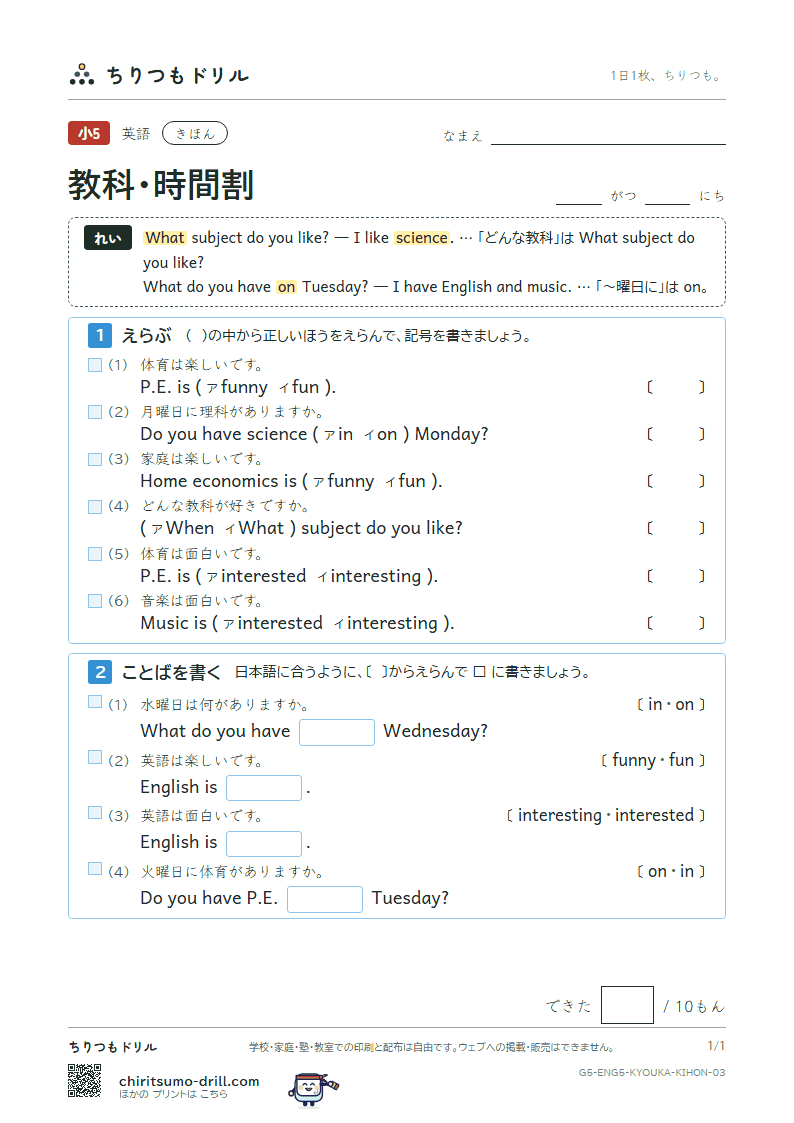Click answer bracket for subject do you like?
This screenshot has height=1123, width=794.
point(676,529)
